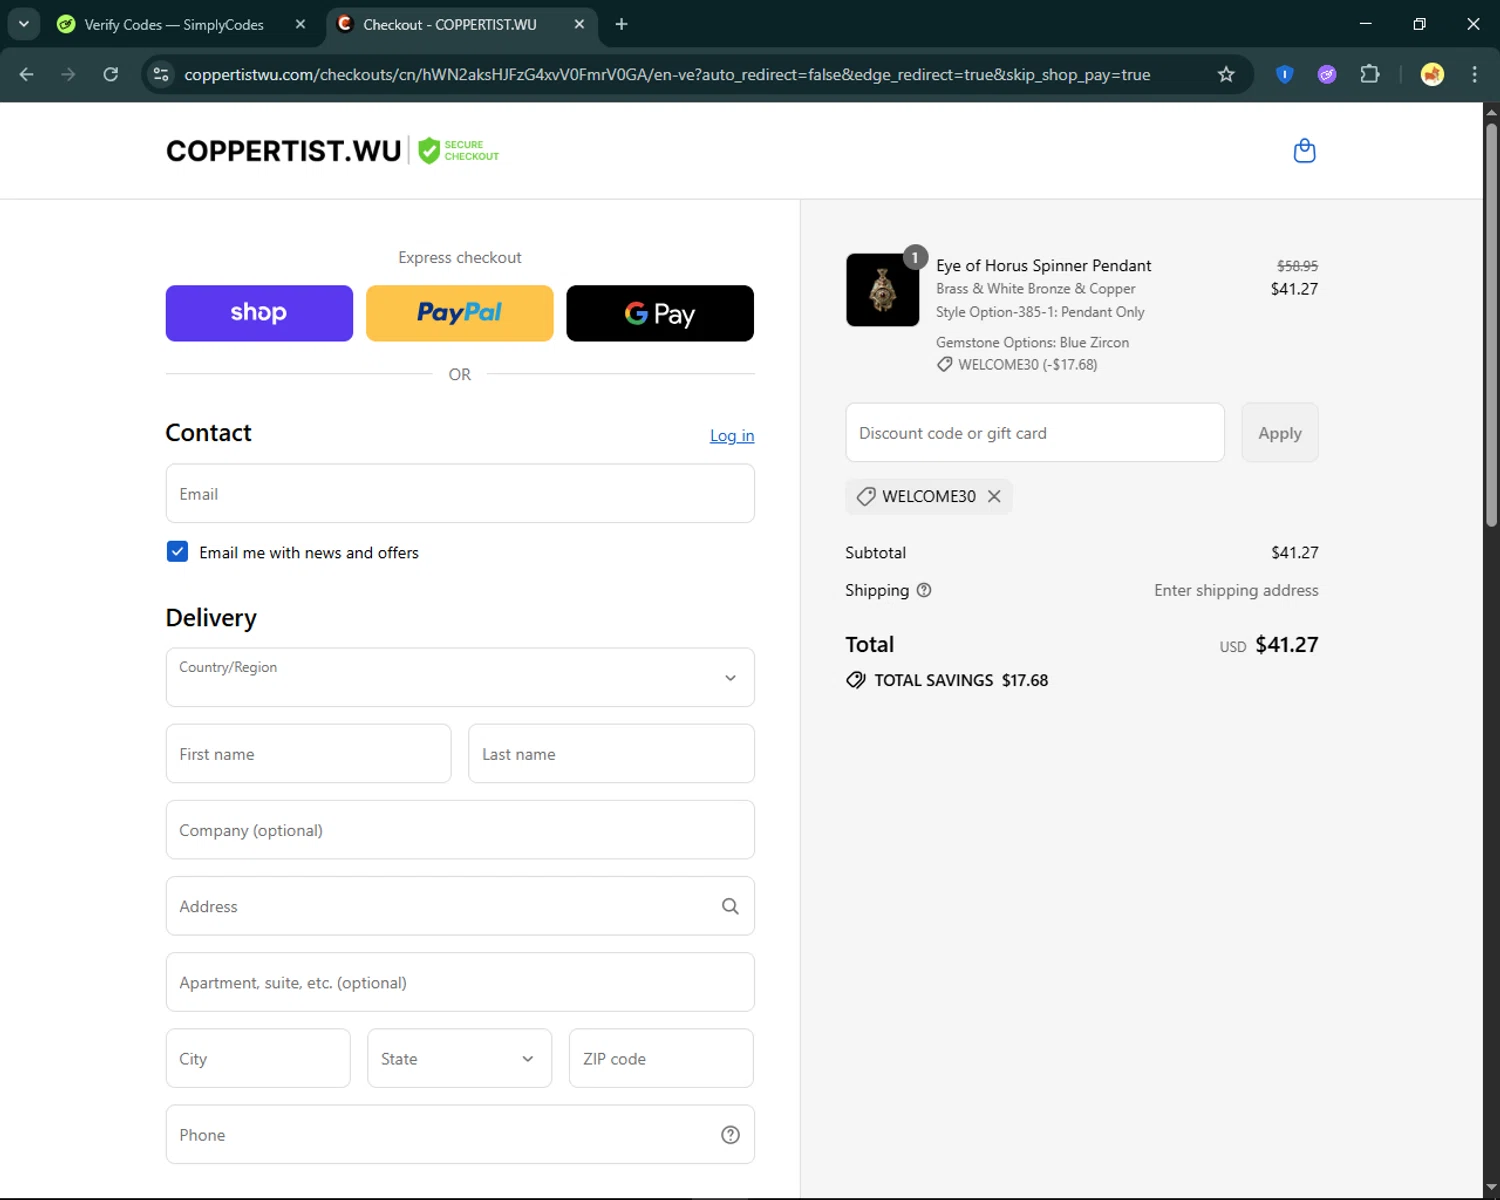Close the Checkout COPPERTIST.WU tab
This screenshot has height=1200, width=1500.
[579, 24]
